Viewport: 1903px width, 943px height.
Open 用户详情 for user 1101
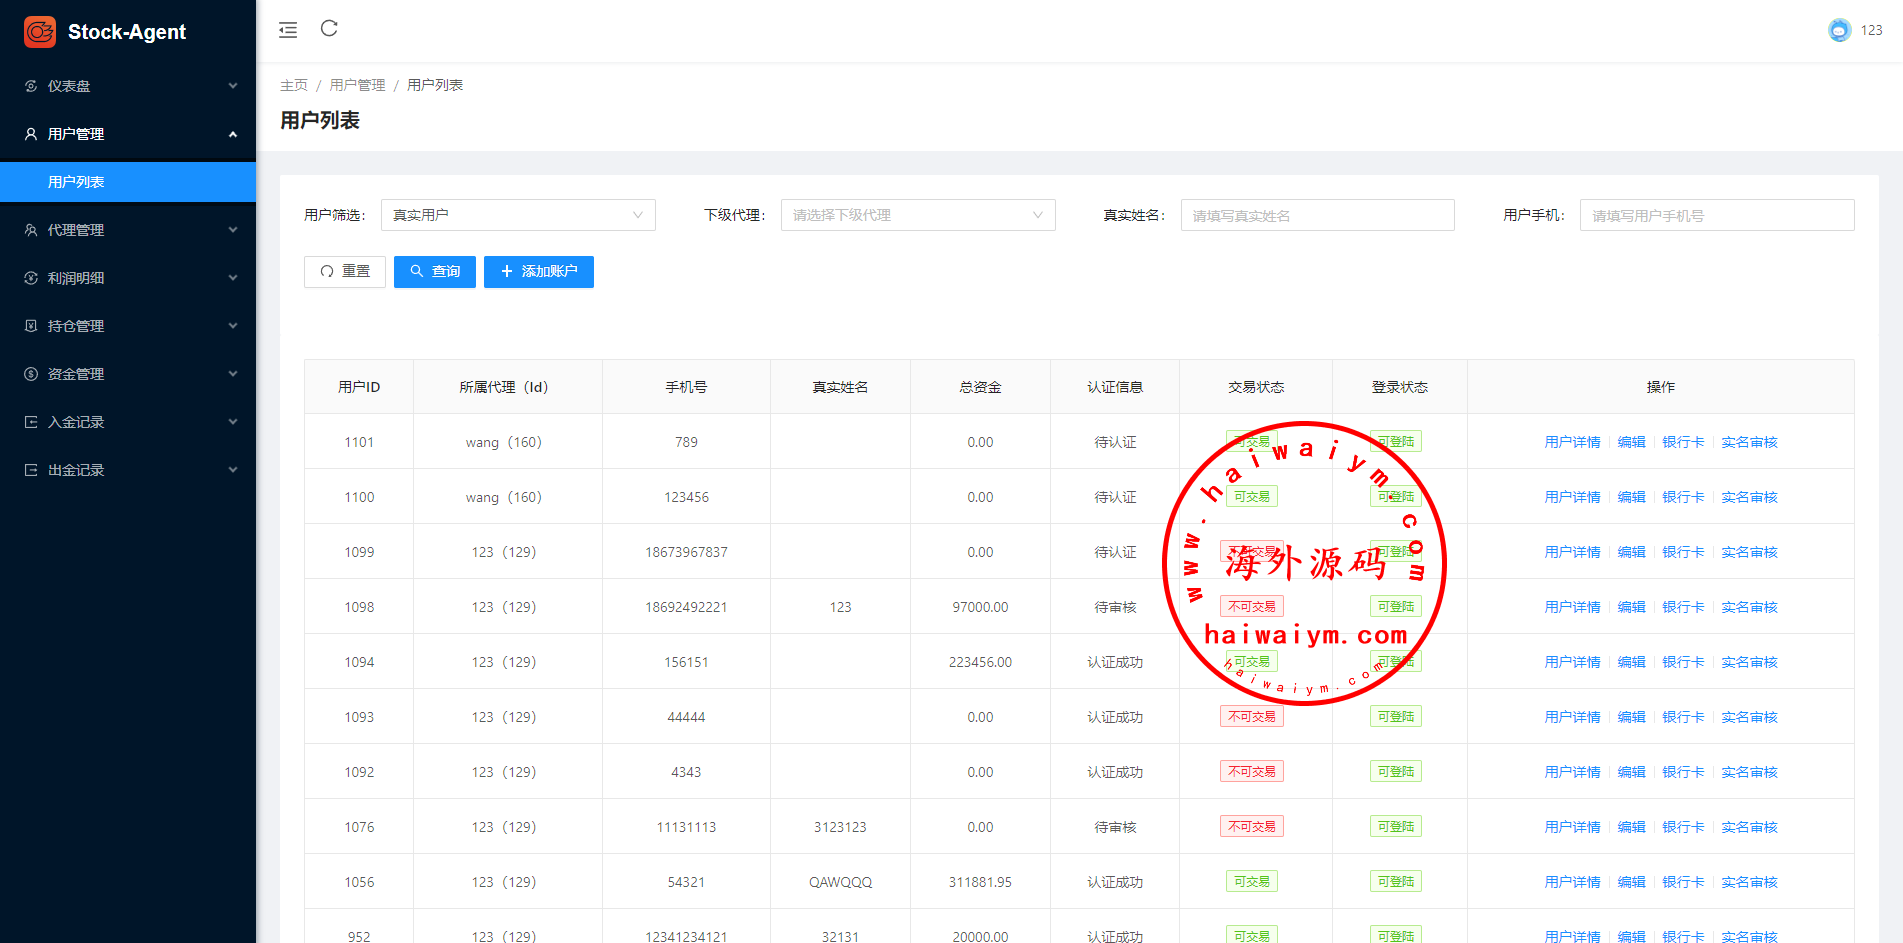click(x=1572, y=442)
